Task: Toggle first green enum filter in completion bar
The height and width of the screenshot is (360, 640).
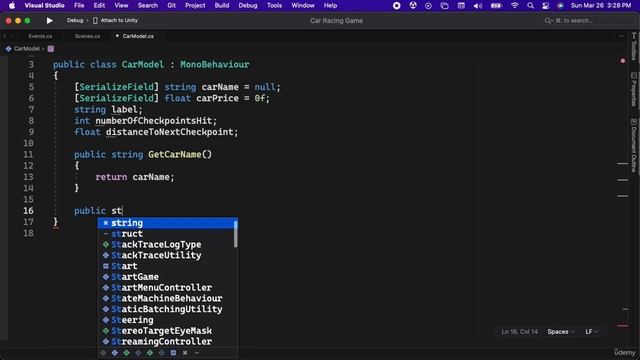Action: tap(127, 353)
